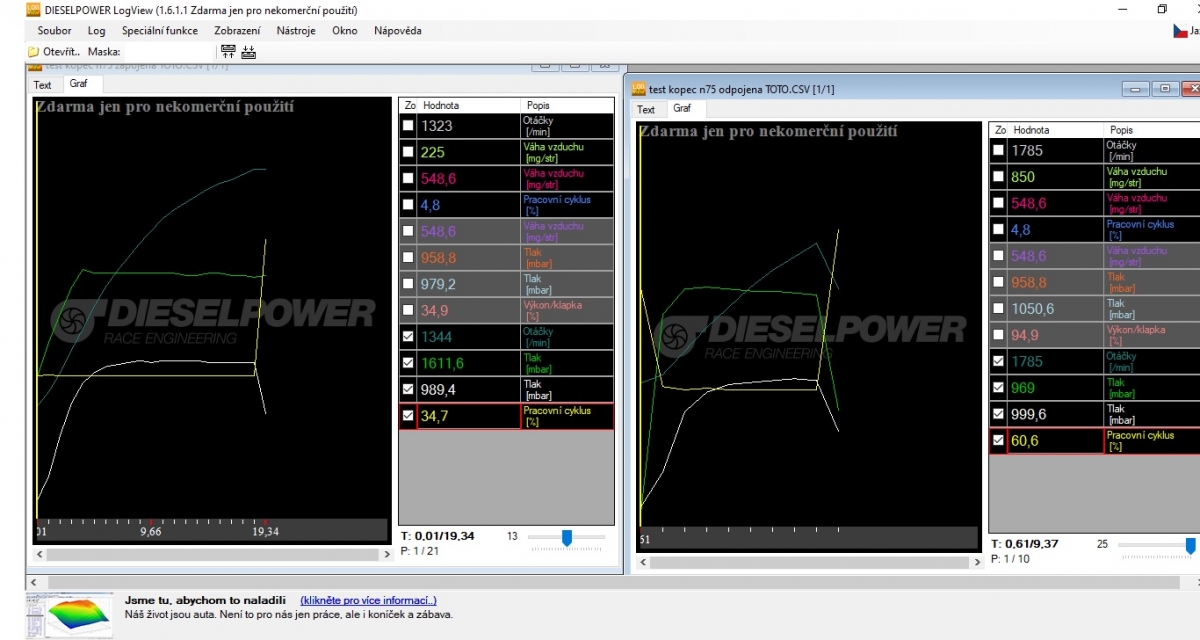Image resolution: width=1200 pixels, height=640 pixels.
Task: Click the arrows-down window arrangement toolbar icon
Action: coord(249,51)
